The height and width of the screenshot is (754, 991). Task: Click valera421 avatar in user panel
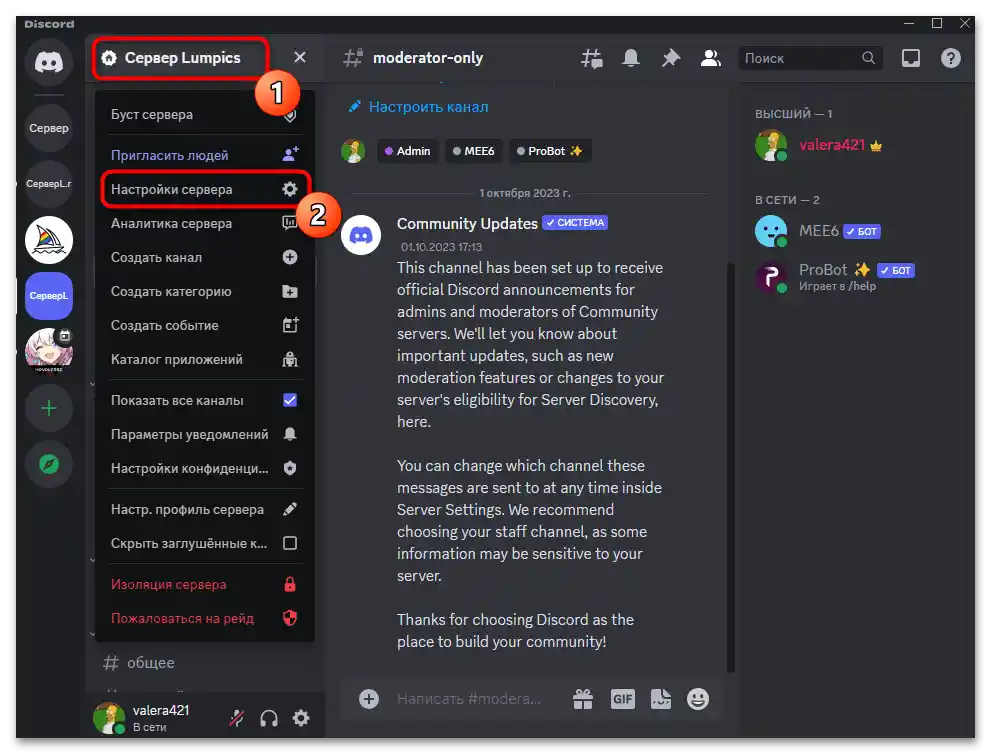(x=109, y=717)
